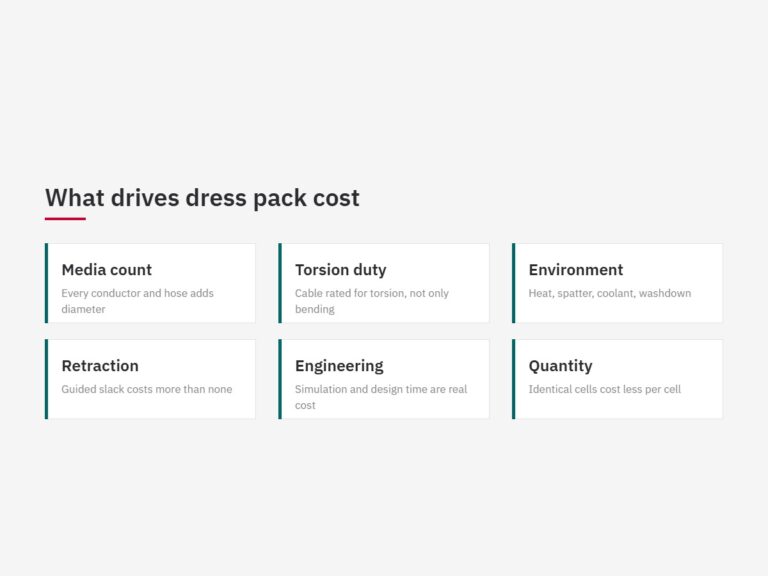Select the "Quantity" card title
Screen dimensions: 768x576
pos(560,366)
